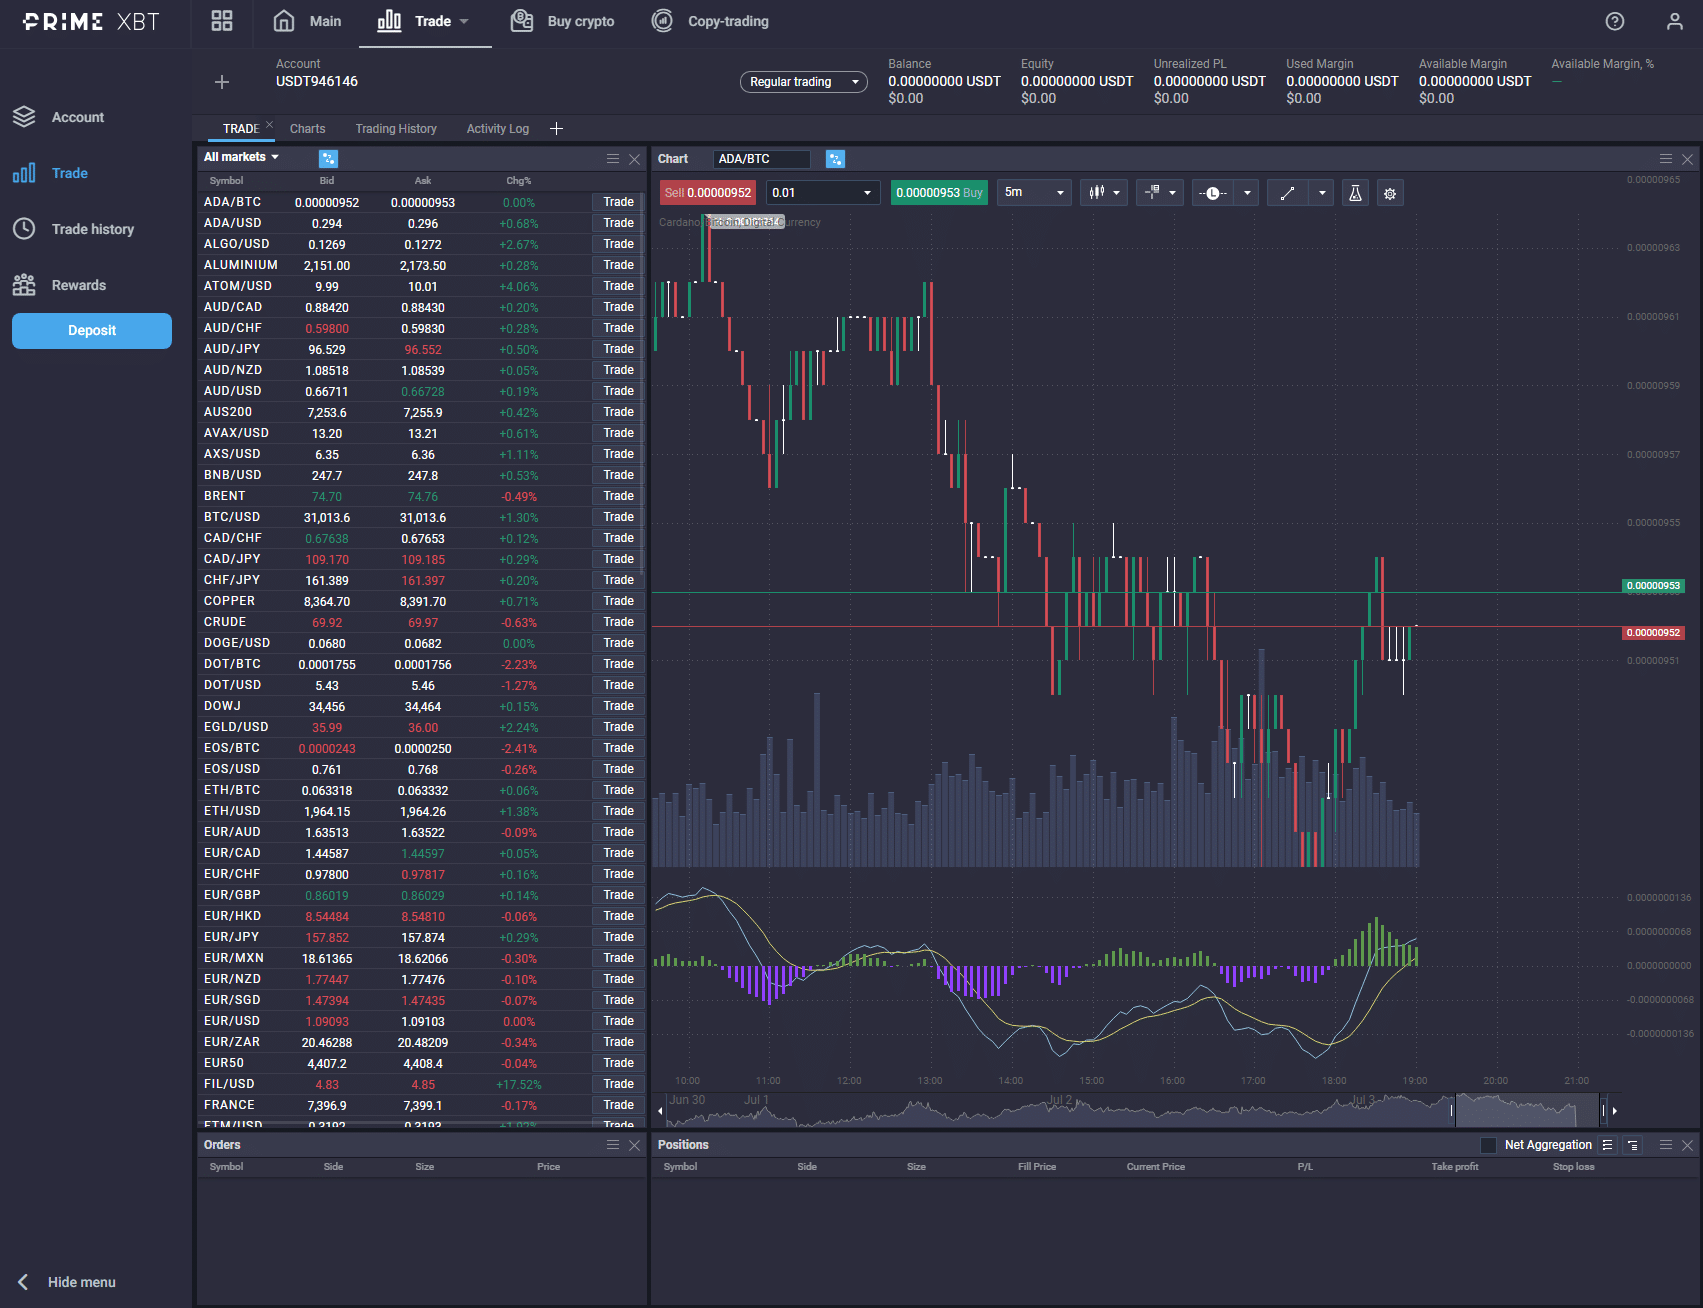
Task: Click the ADA/BTC symbol input field in chart
Action: pyautogui.click(x=762, y=159)
